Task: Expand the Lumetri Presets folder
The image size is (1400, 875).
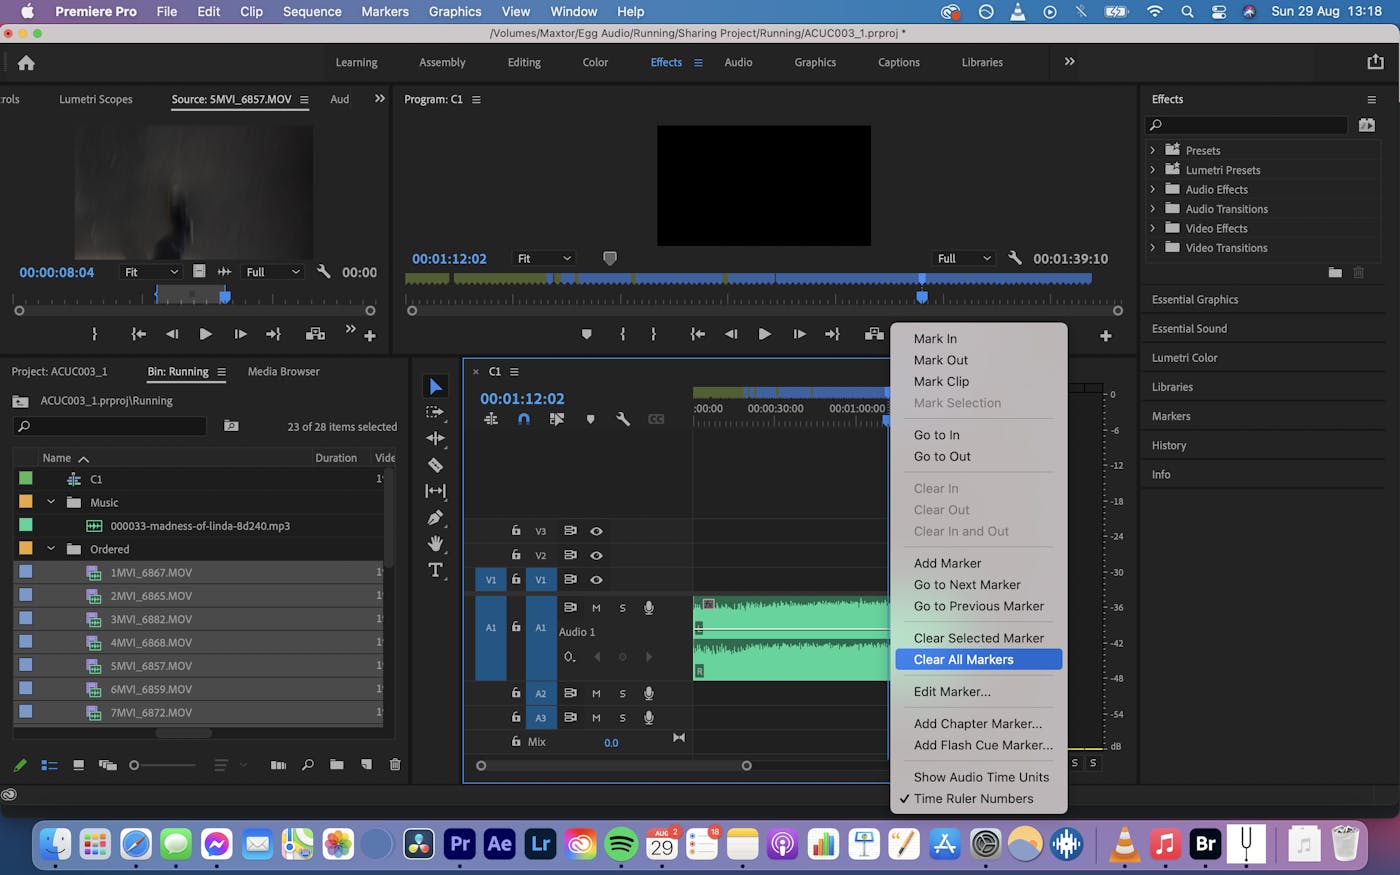Action: pos(1153,170)
